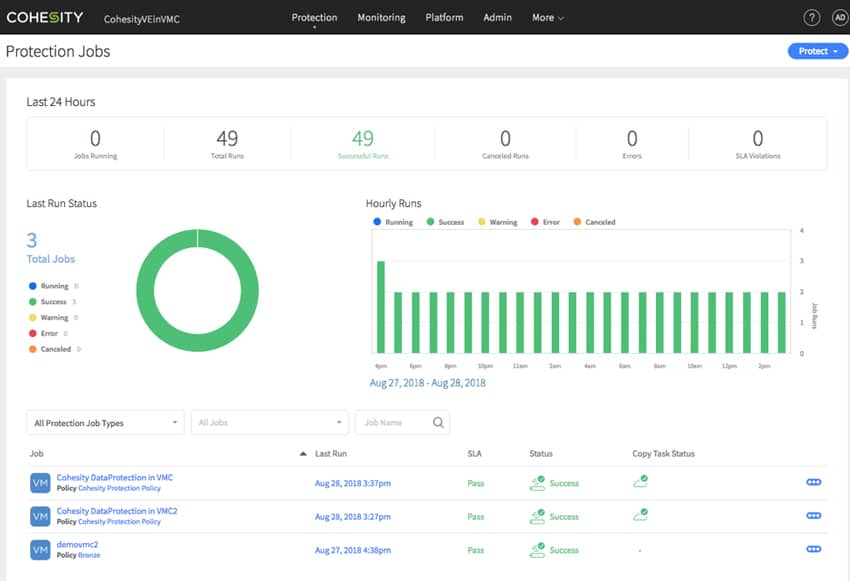
Task: Click the Job column sort arrow
Action: 303,454
